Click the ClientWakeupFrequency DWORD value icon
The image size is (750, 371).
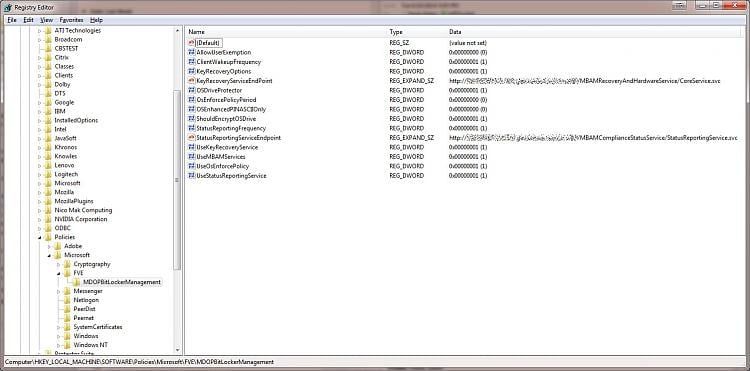[192, 62]
